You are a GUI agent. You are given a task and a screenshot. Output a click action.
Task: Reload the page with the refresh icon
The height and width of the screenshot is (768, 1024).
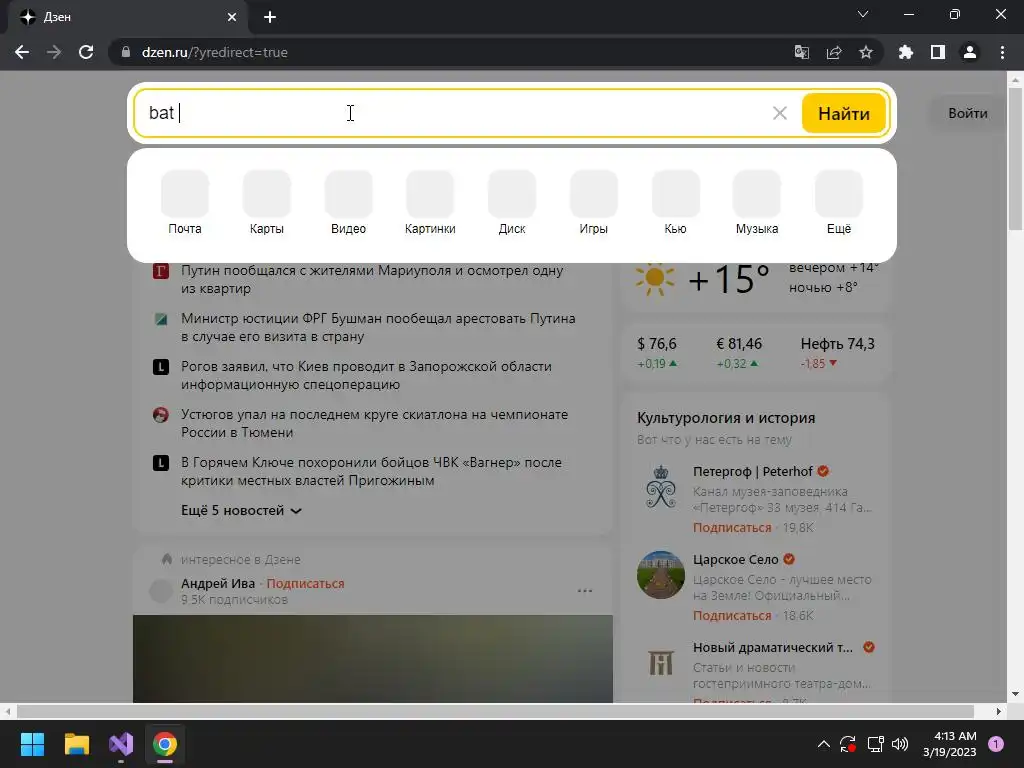tap(86, 52)
